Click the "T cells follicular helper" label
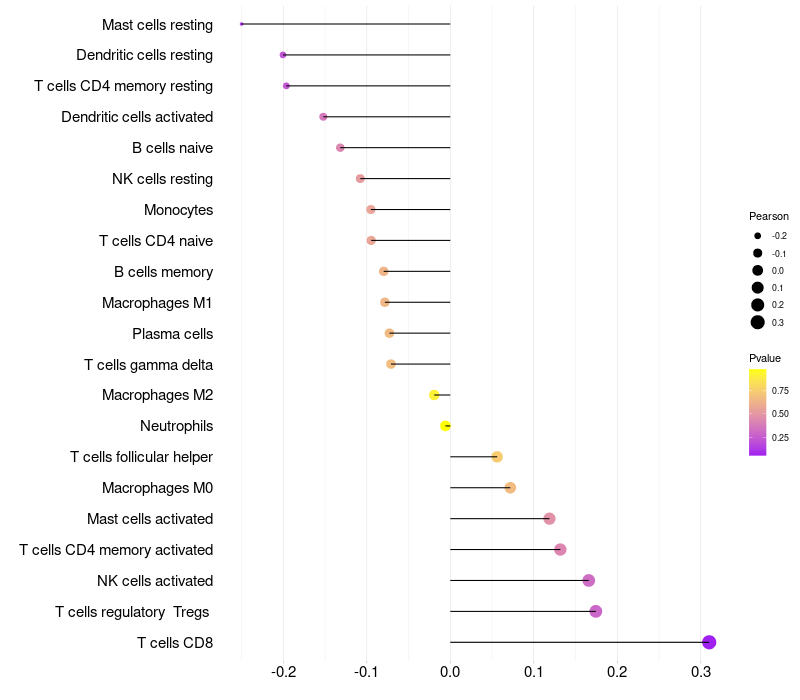Image resolution: width=800 pixels, height=700 pixels. [141, 457]
